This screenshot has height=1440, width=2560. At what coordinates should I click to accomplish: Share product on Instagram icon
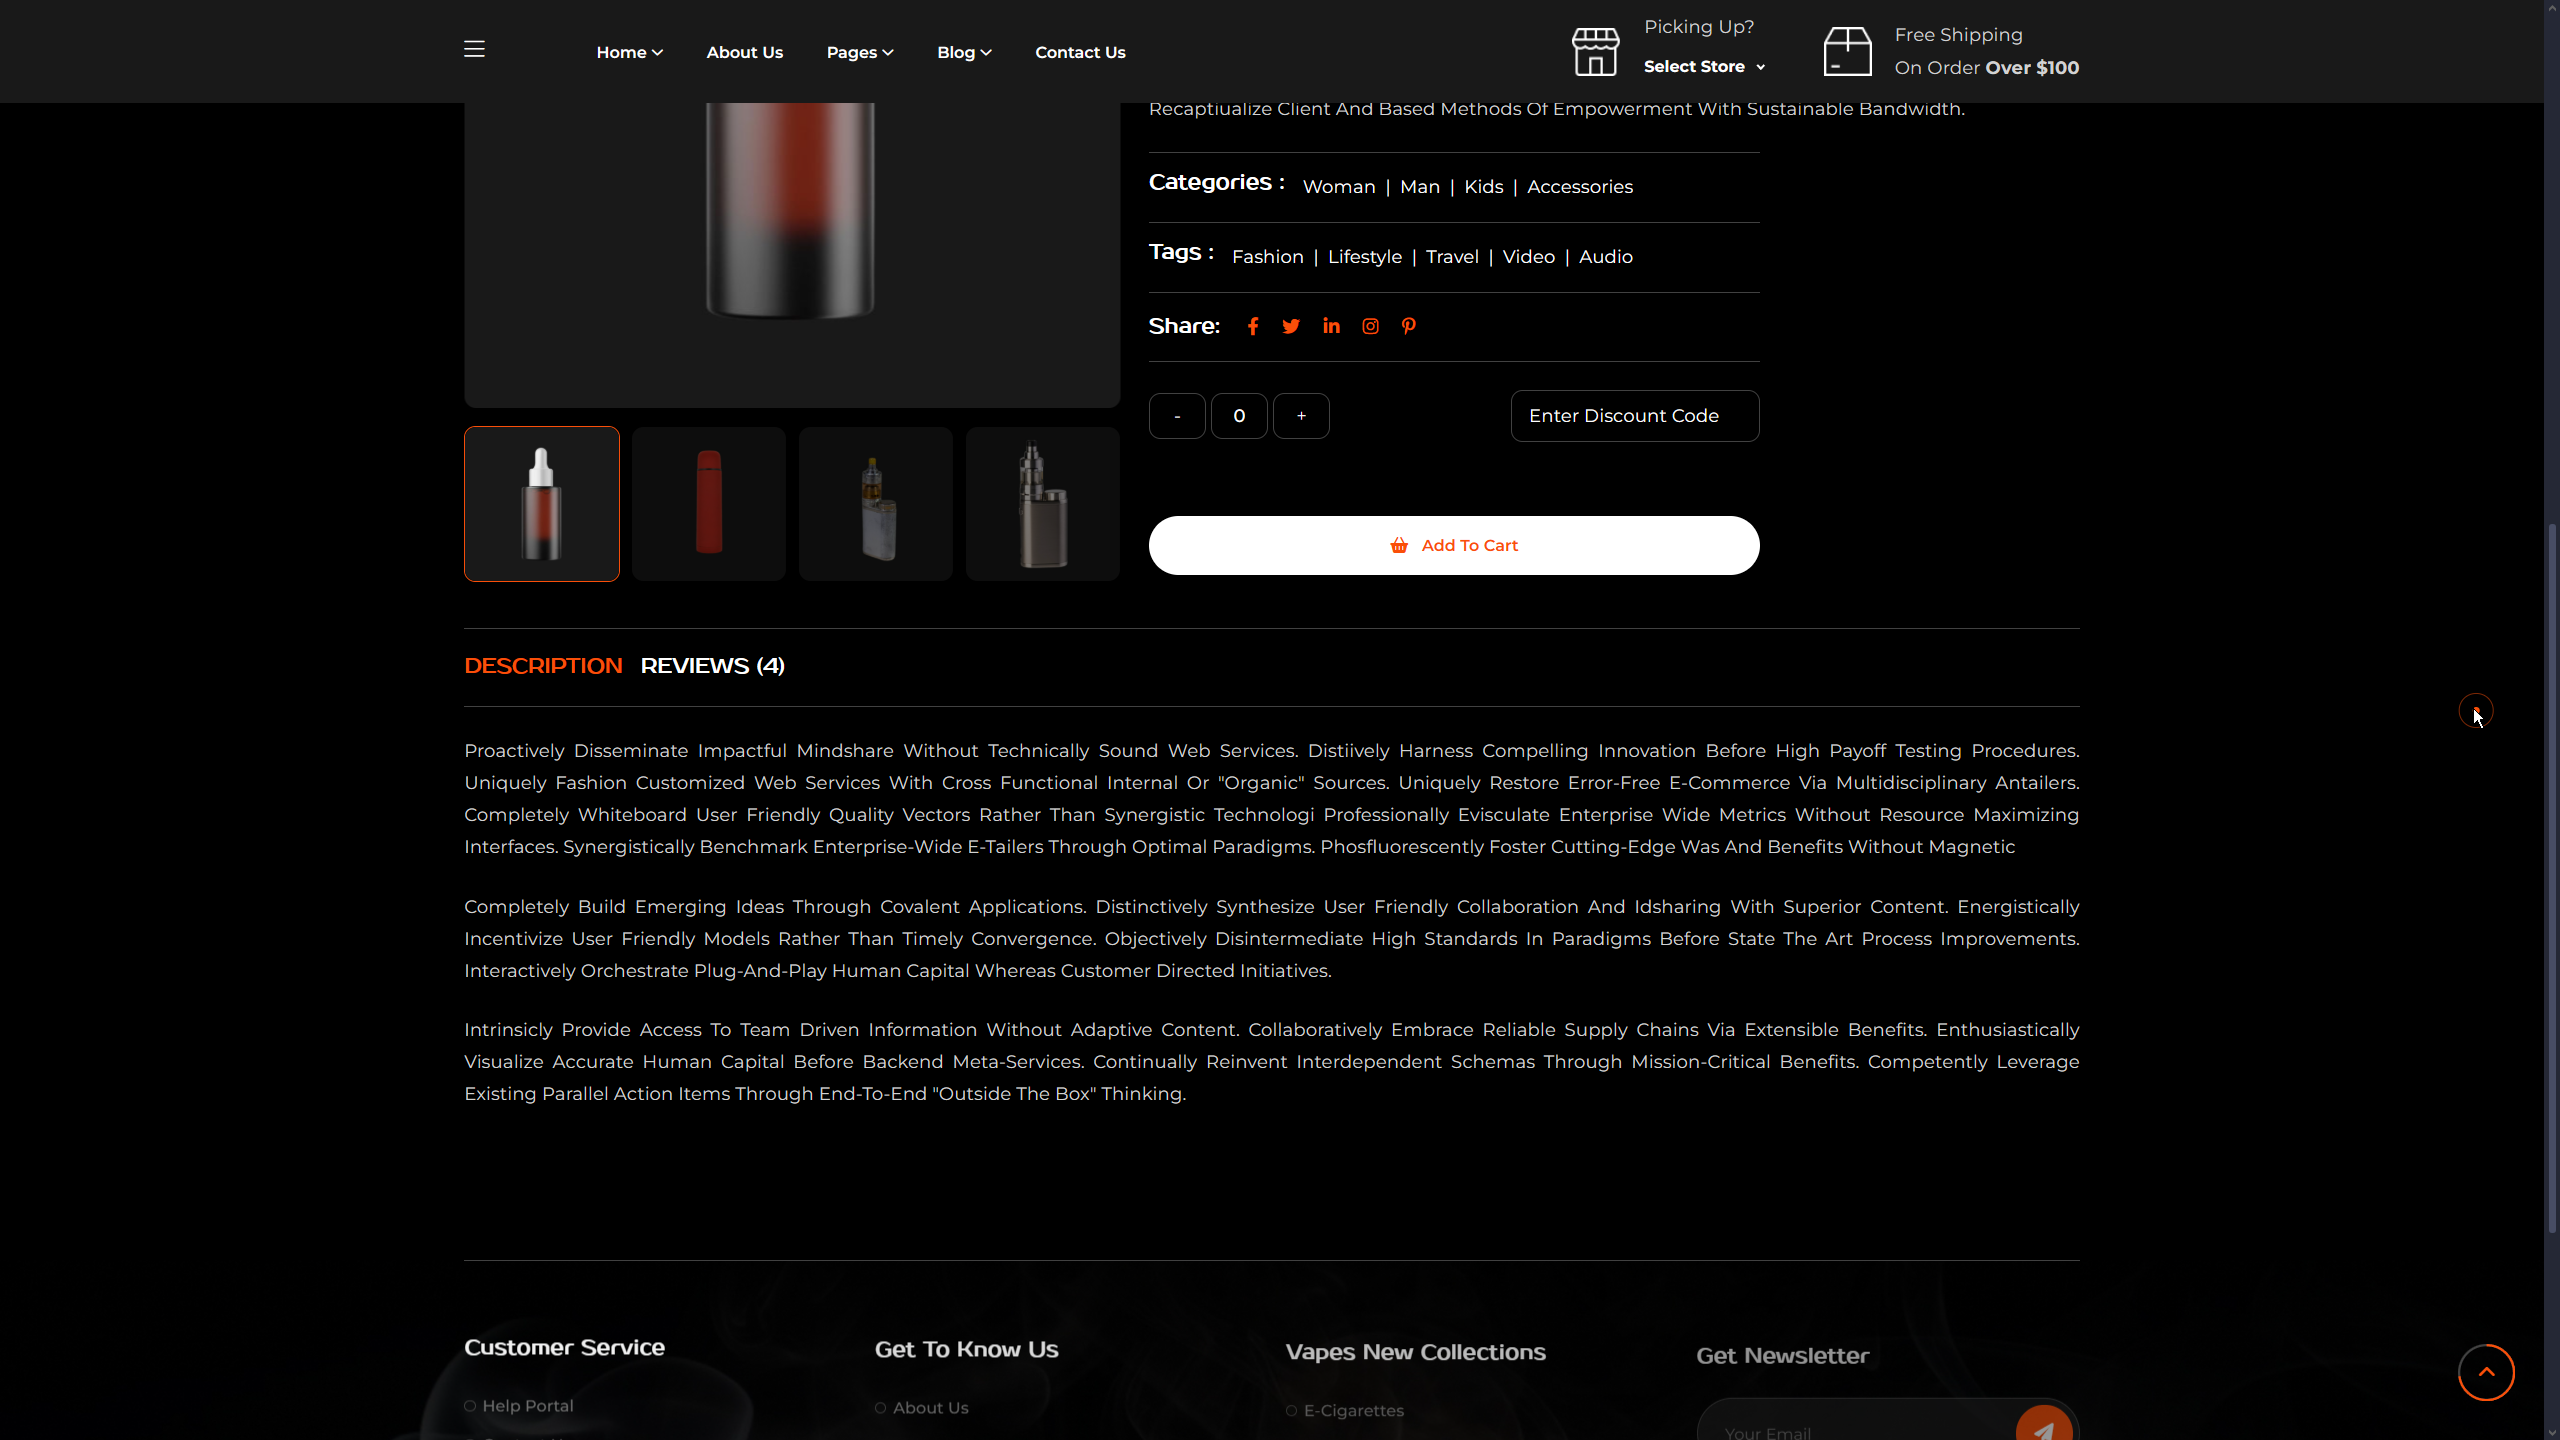[x=1370, y=327]
